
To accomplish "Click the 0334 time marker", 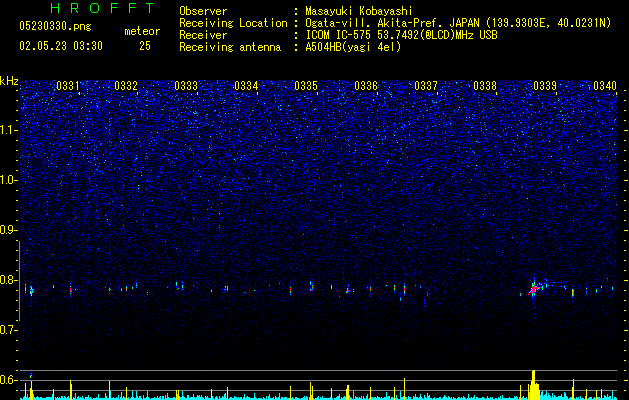I will pos(246,86).
